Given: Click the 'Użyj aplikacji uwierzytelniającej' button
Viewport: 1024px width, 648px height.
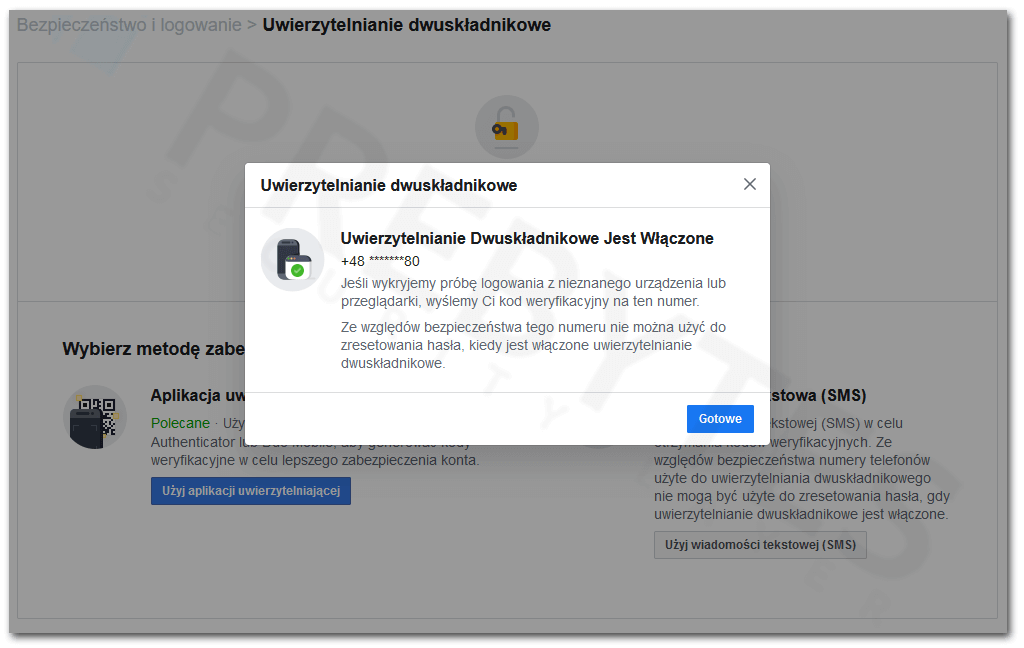Looking at the screenshot, I should click(x=251, y=491).
